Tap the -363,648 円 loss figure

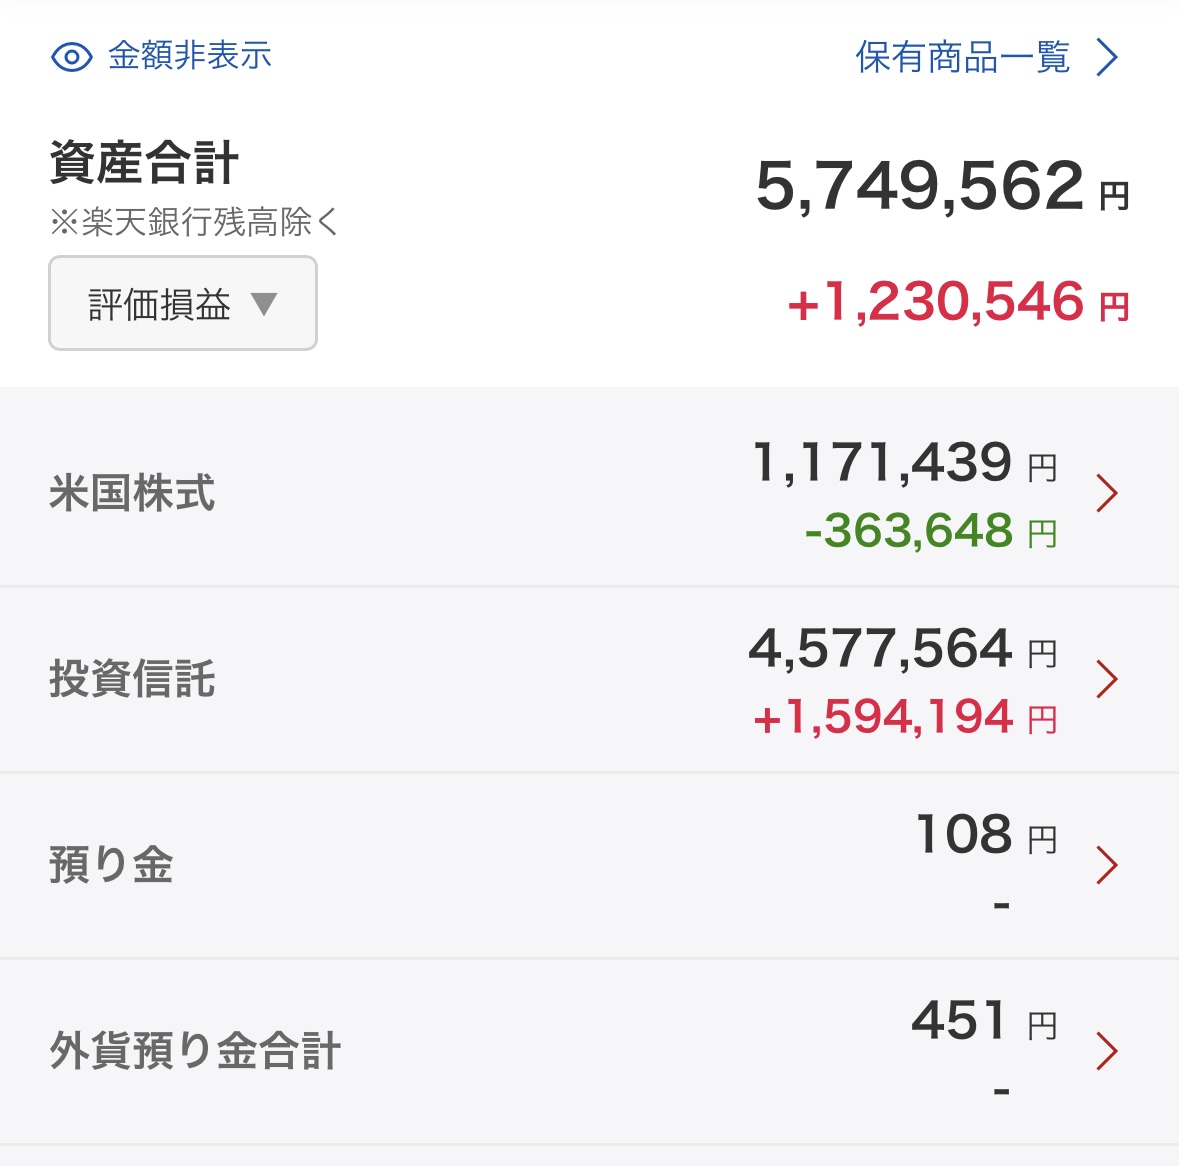pyautogui.click(x=931, y=531)
